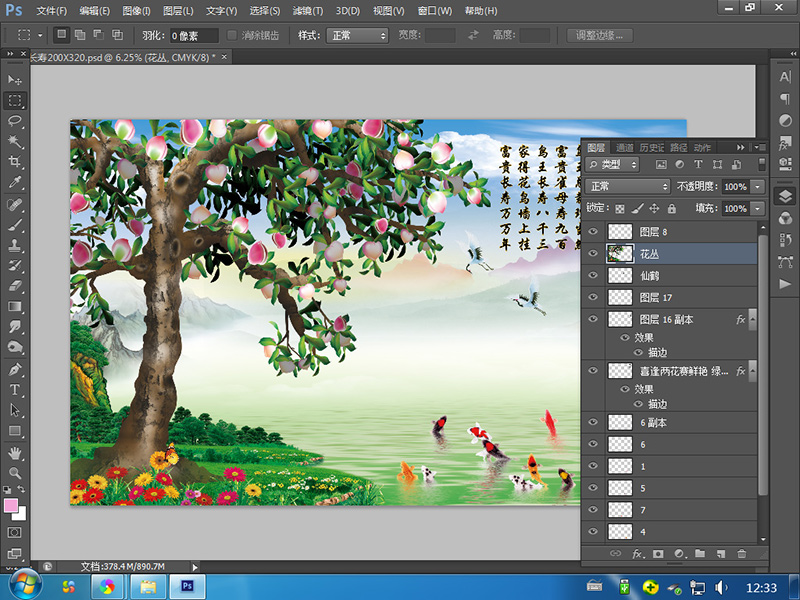Click the white background color swatch

click(x=21, y=515)
